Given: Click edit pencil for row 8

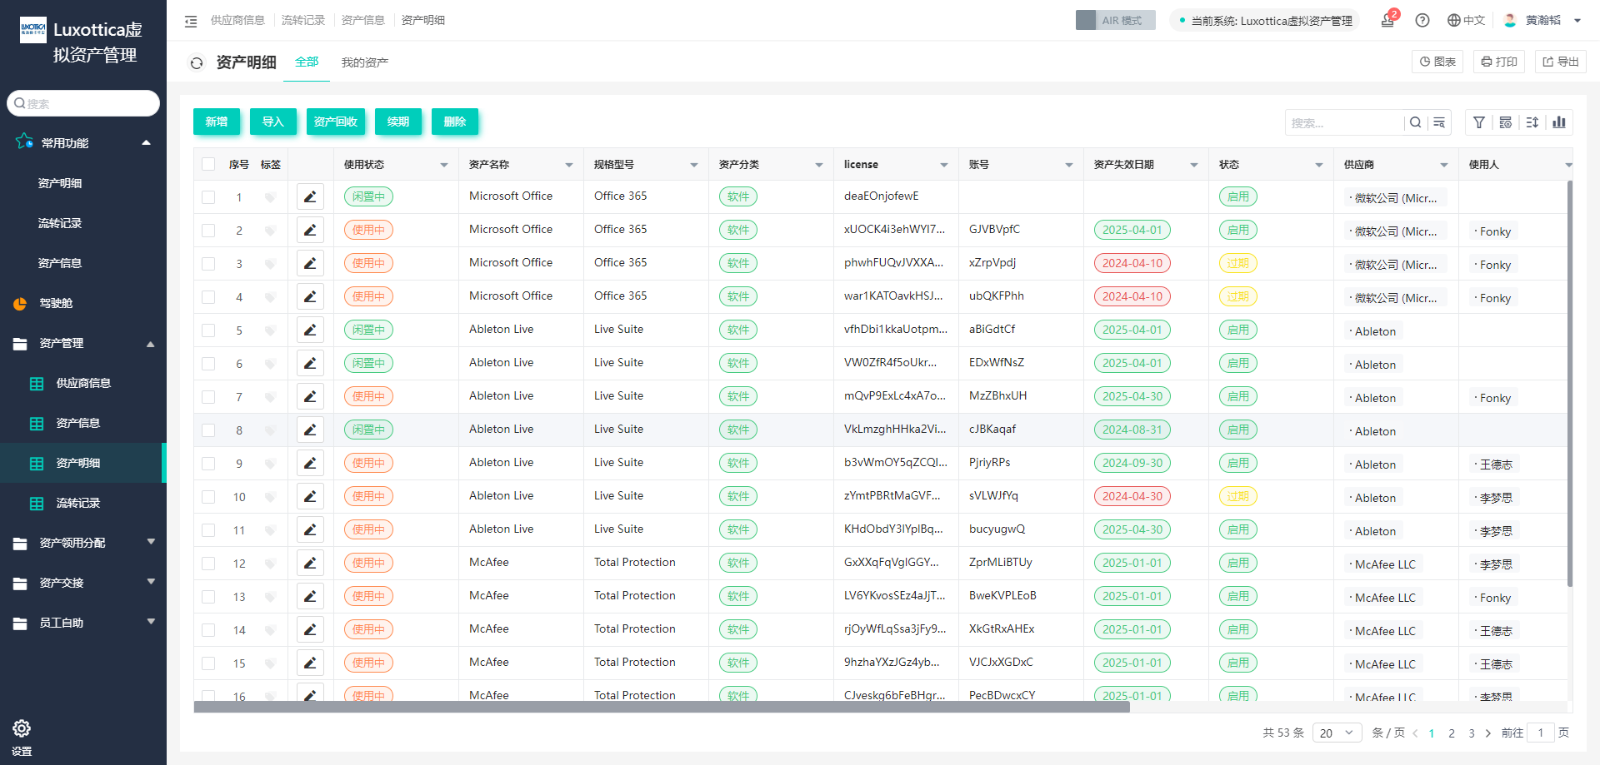Looking at the screenshot, I should click(x=310, y=430).
